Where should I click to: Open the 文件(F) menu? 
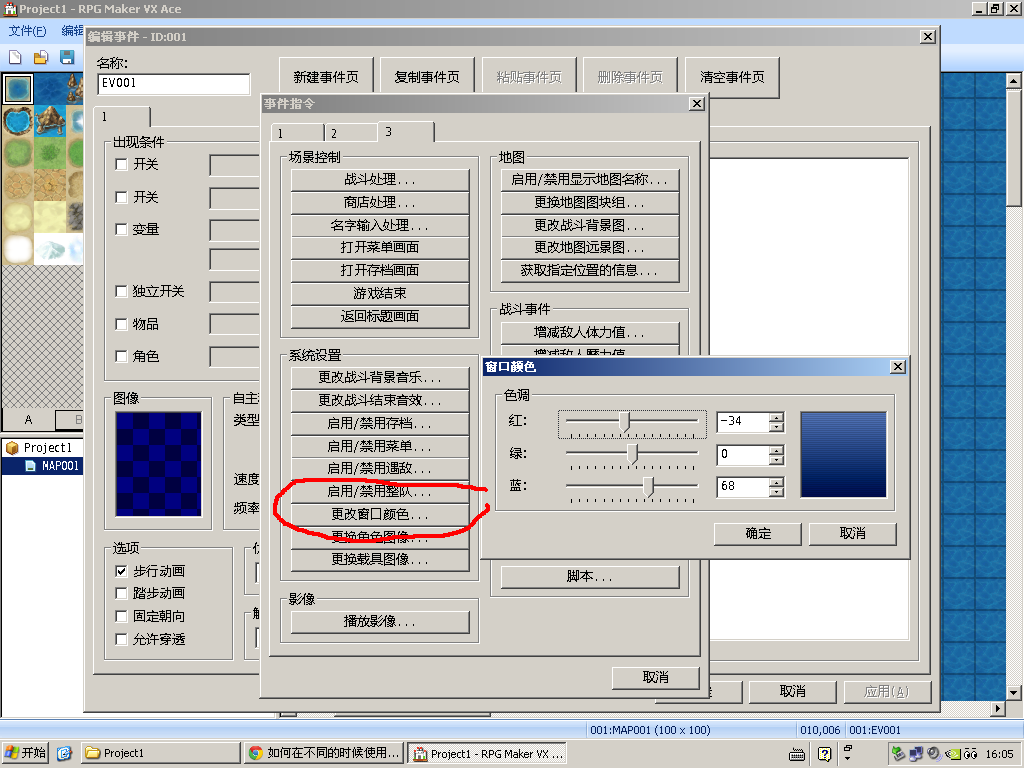[x=27, y=31]
